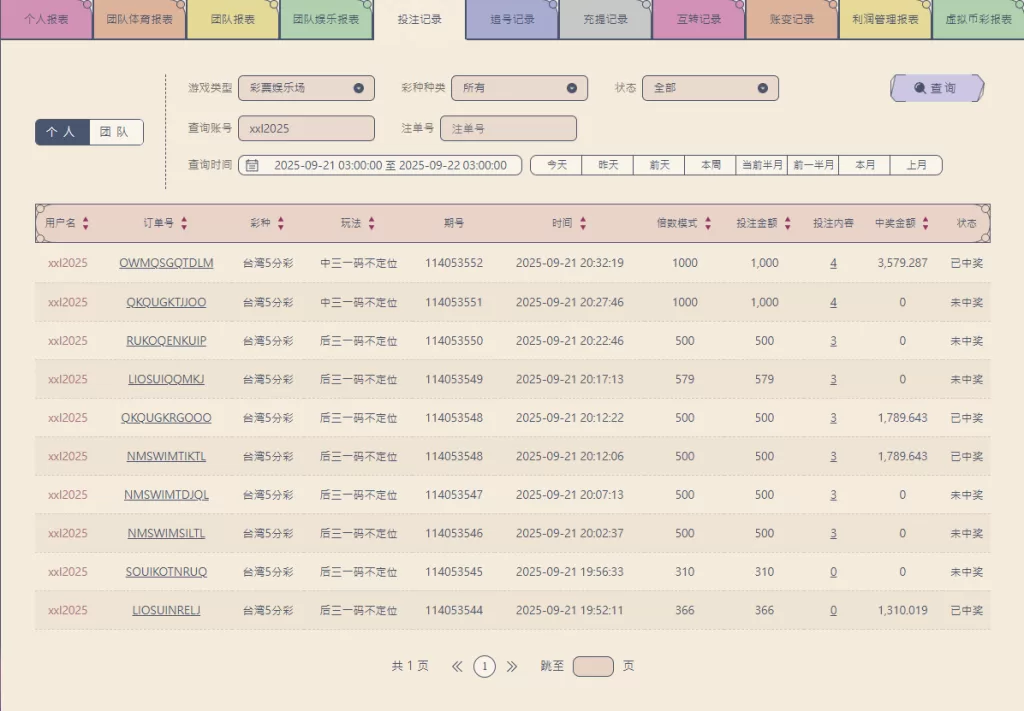The height and width of the screenshot is (711, 1024).
Task: Open the 追号记录 tab
Action: pyautogui.click(x=512, y=20)
